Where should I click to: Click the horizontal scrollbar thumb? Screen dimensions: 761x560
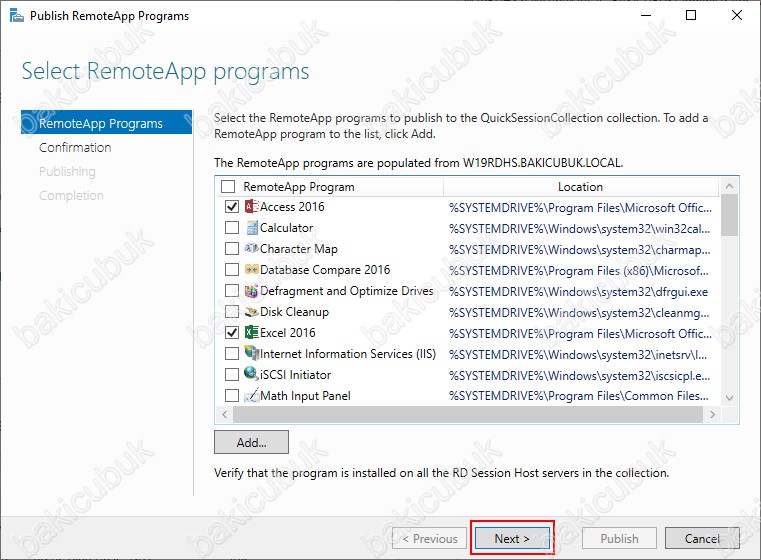click(x=468, y=414)
